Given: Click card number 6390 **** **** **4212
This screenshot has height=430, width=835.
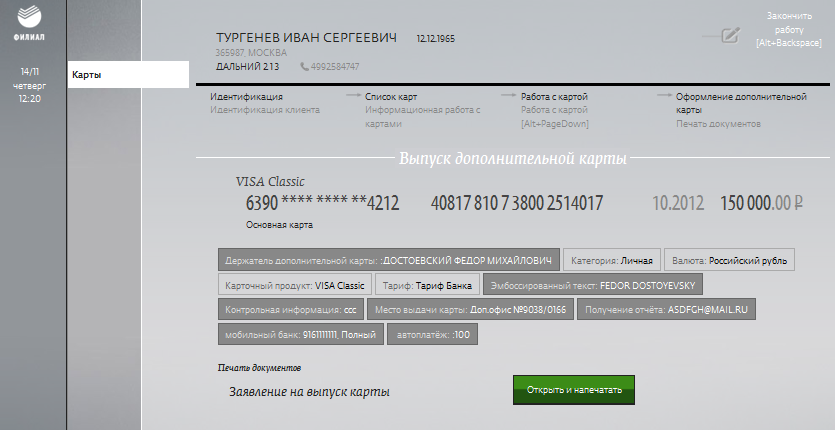Looking at the screenshot, I should click(322, 203).
